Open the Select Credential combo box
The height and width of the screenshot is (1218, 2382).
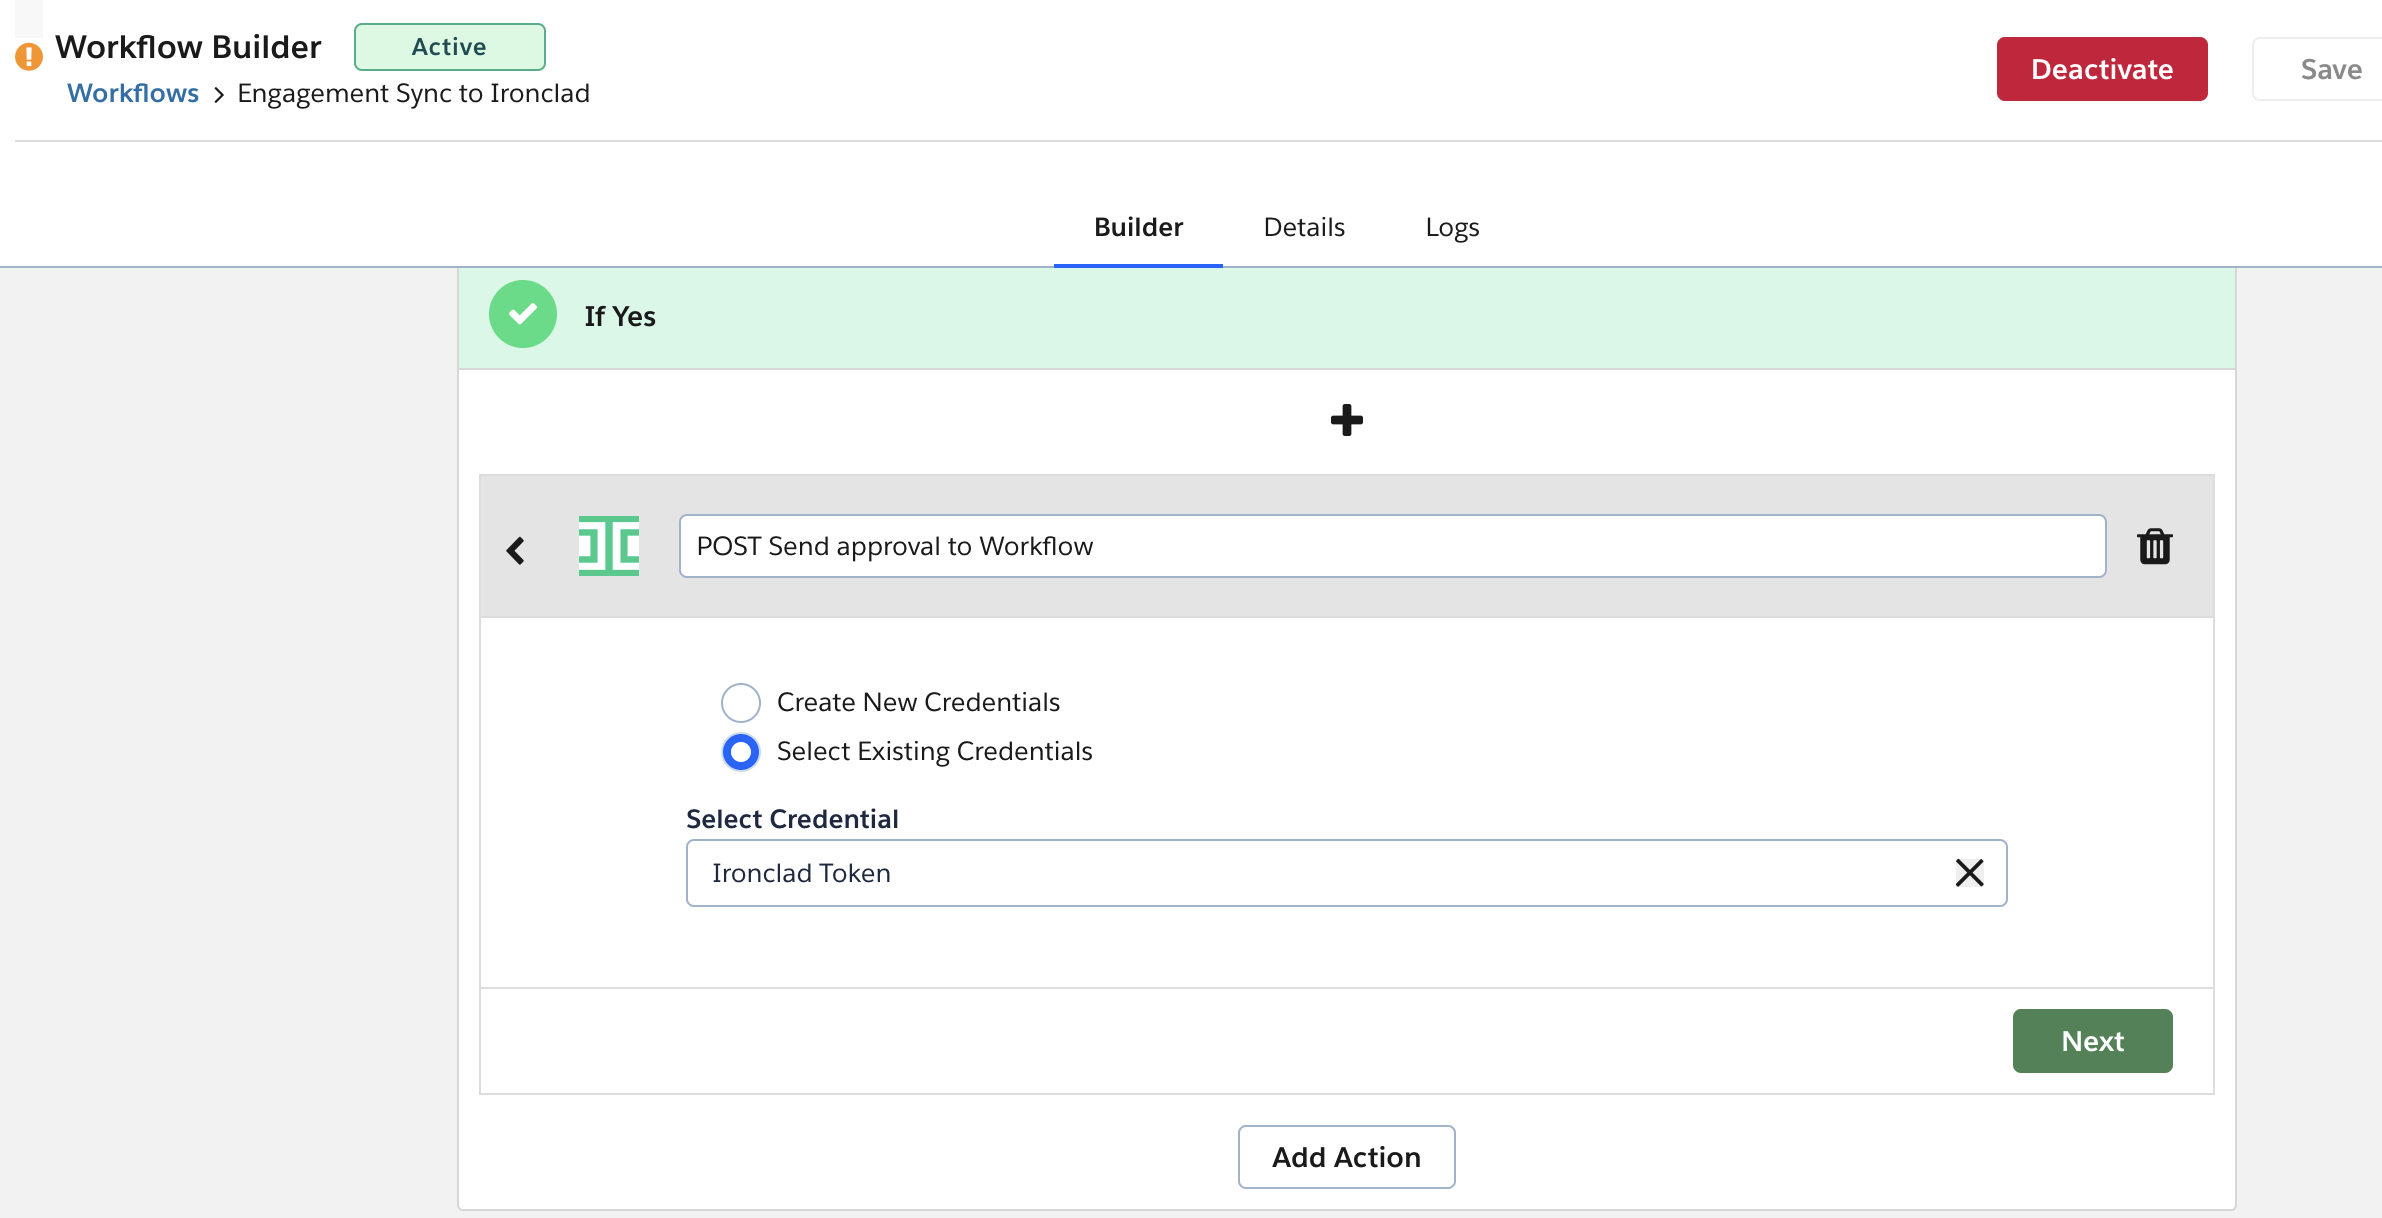[1346, 873]
